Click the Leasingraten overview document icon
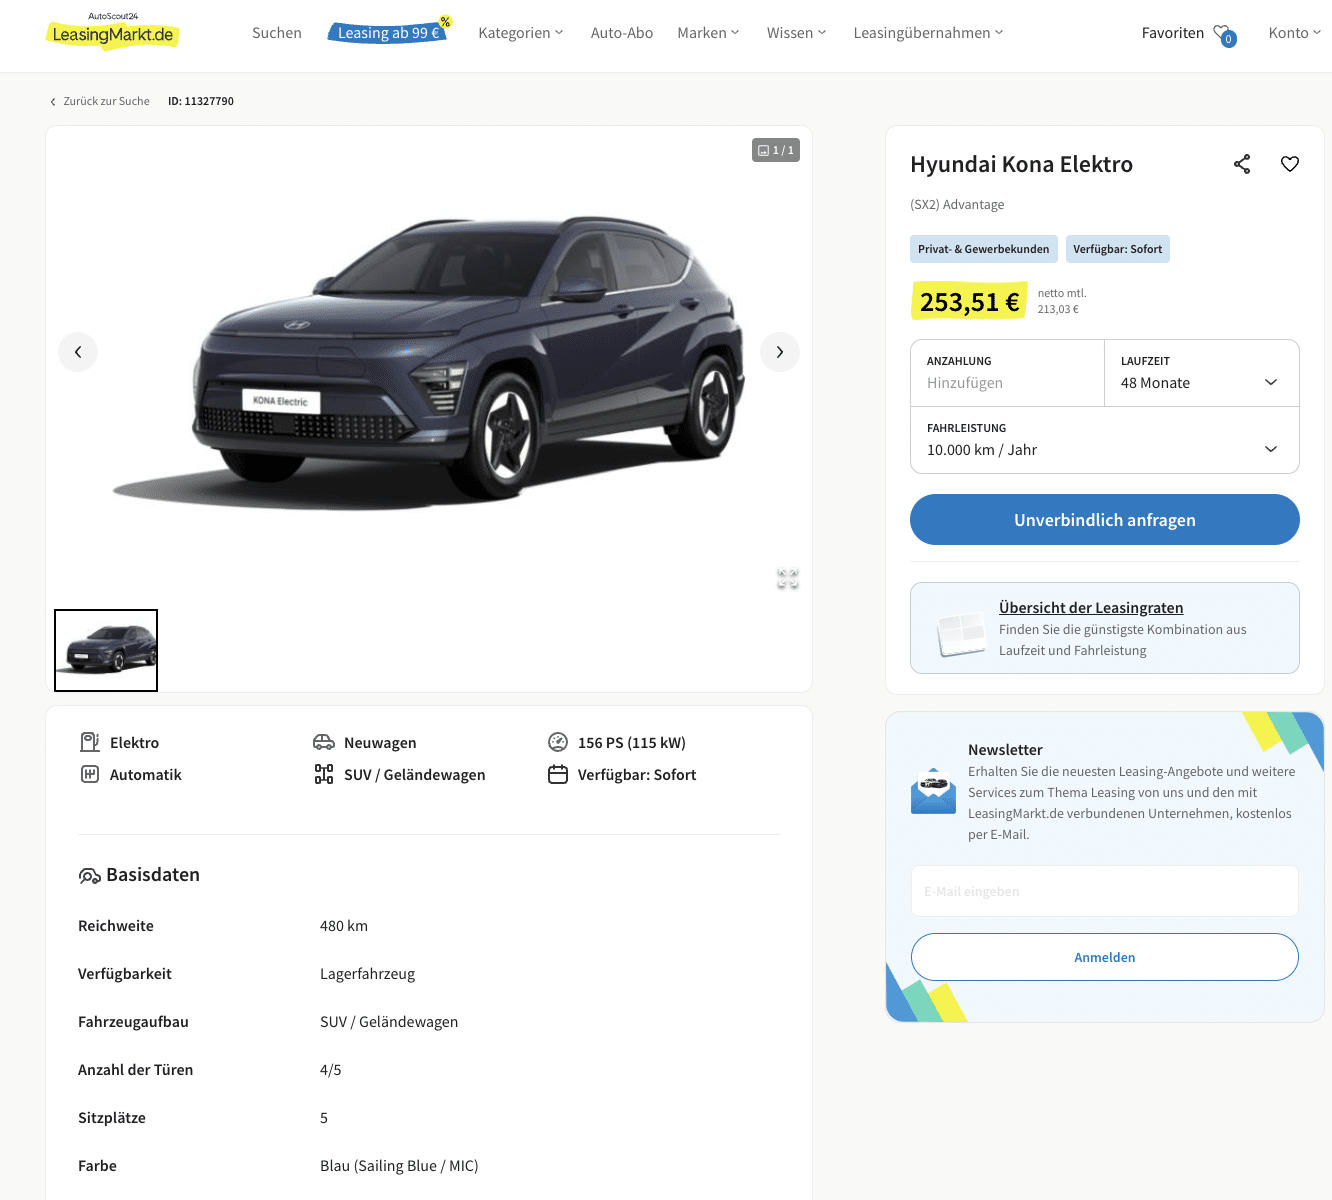The width and height of the screenshot is (1332, 1200). point(961,634)
